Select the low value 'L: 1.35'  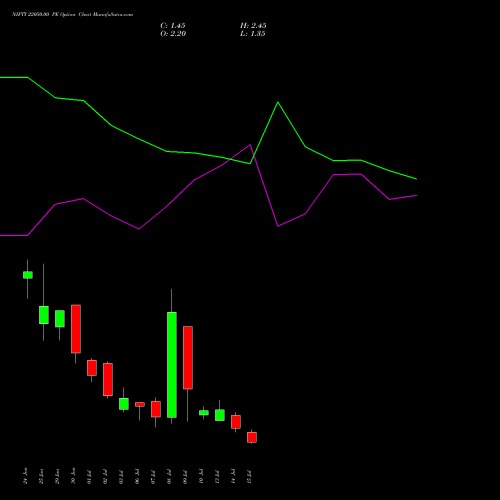point(253,34)
